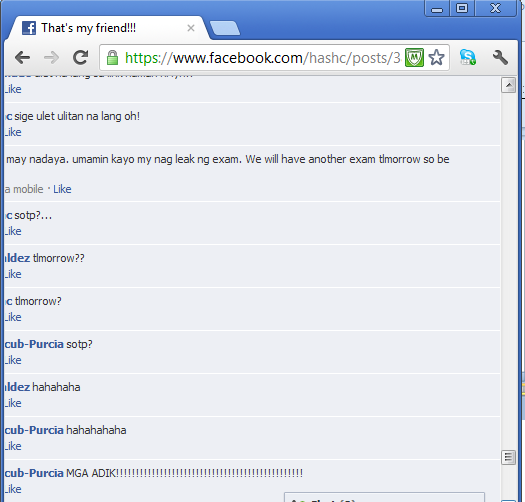The height and width of the screenshot is (502, 525).
Task: Click the Facebook favicon on the tab
Action: [29, 28]
